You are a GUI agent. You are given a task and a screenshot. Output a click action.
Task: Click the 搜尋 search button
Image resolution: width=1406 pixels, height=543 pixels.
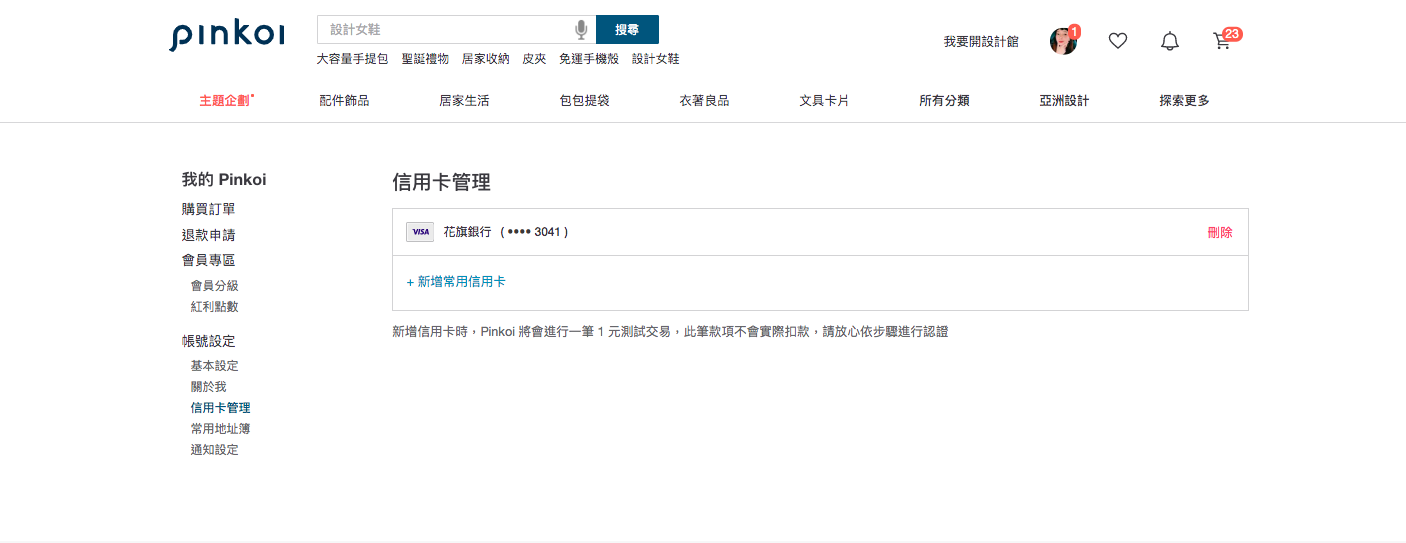(627, 30)
